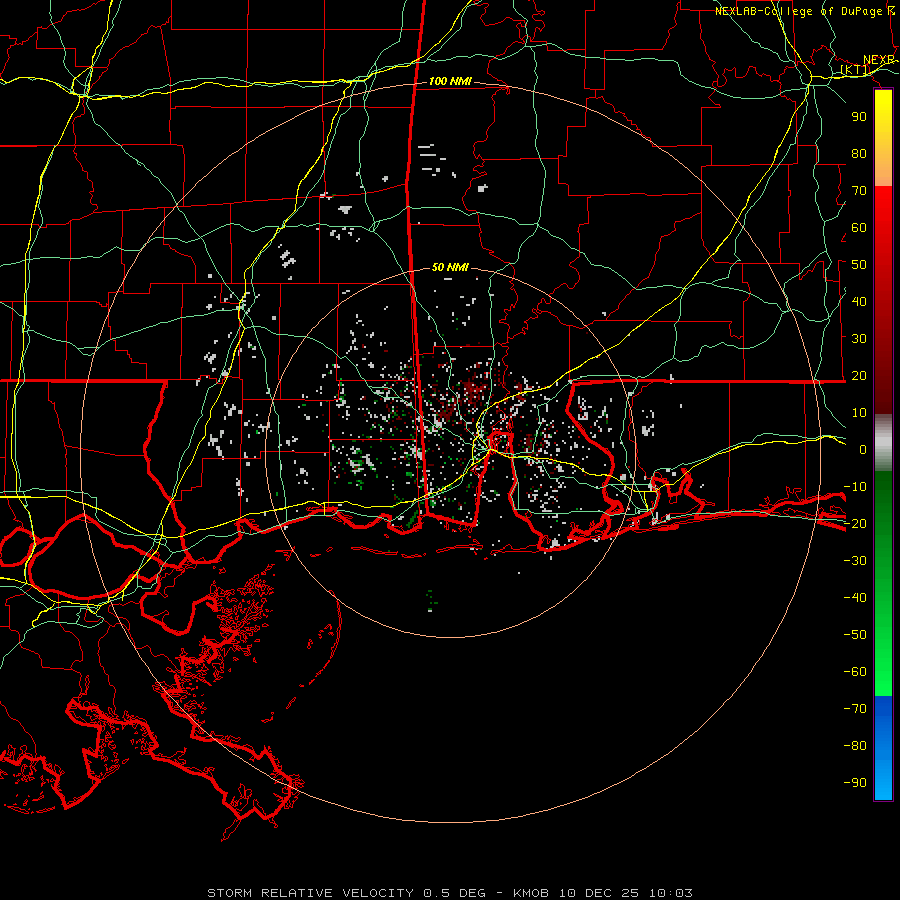Viewport: 900px width, 900px height.
Task: Click the 60 value on velocity scale
Action: pos(859,227)
